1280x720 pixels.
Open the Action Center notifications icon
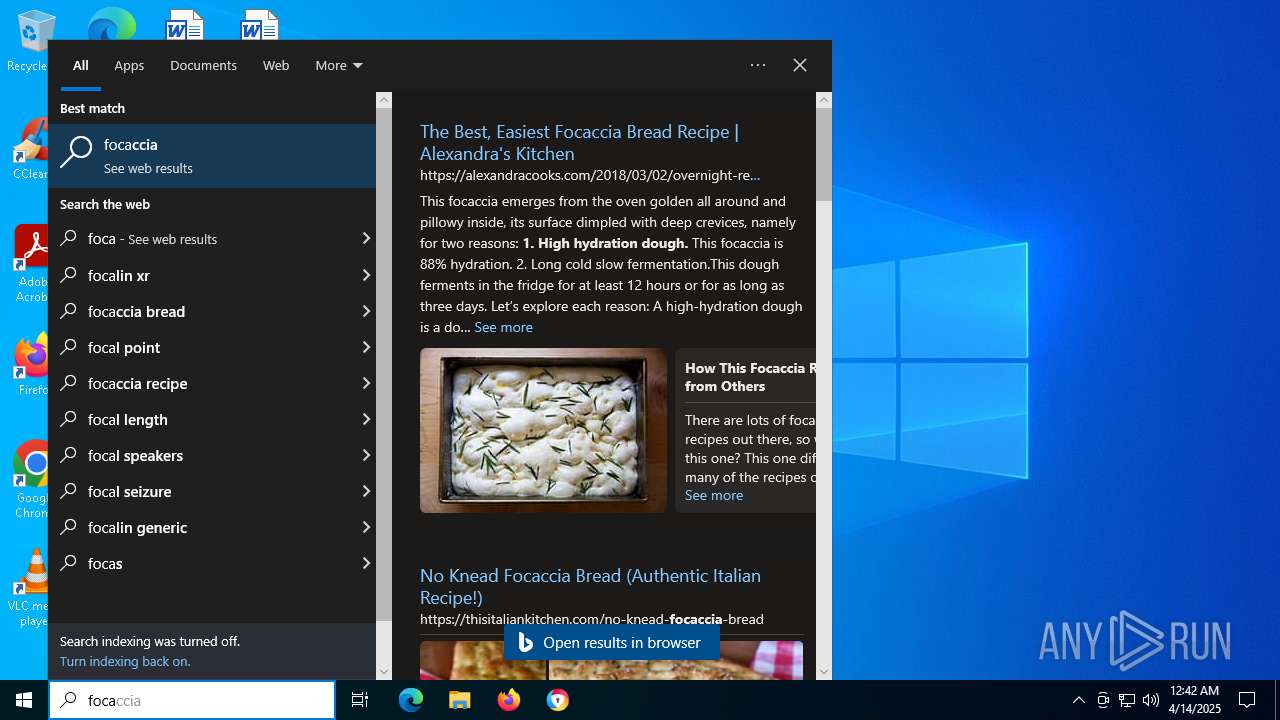[x=1247, y=700]
